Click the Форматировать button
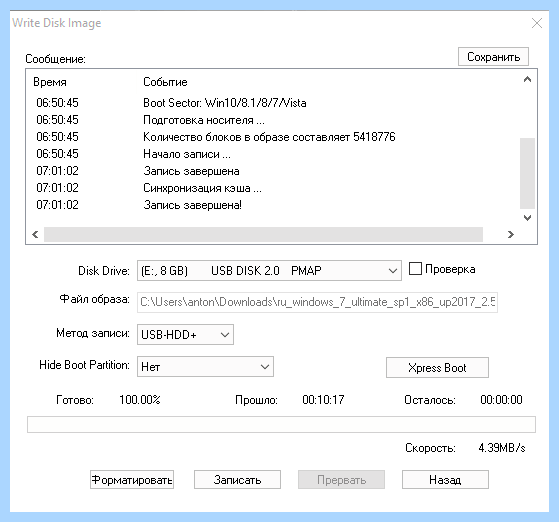Screen dimensions: 559x522 (132, 480)
